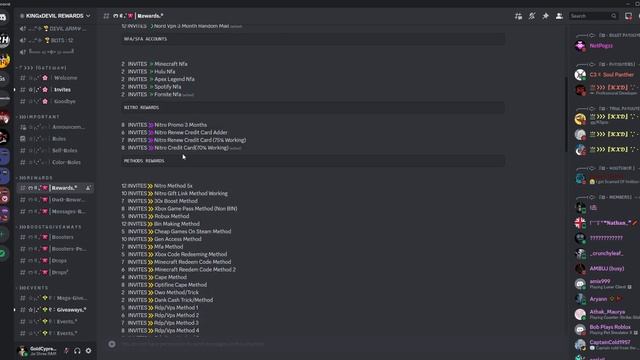The width and height of the screenshot is (640, 360).
Task: Open the green compass server icon
Action: click(2, 253)
